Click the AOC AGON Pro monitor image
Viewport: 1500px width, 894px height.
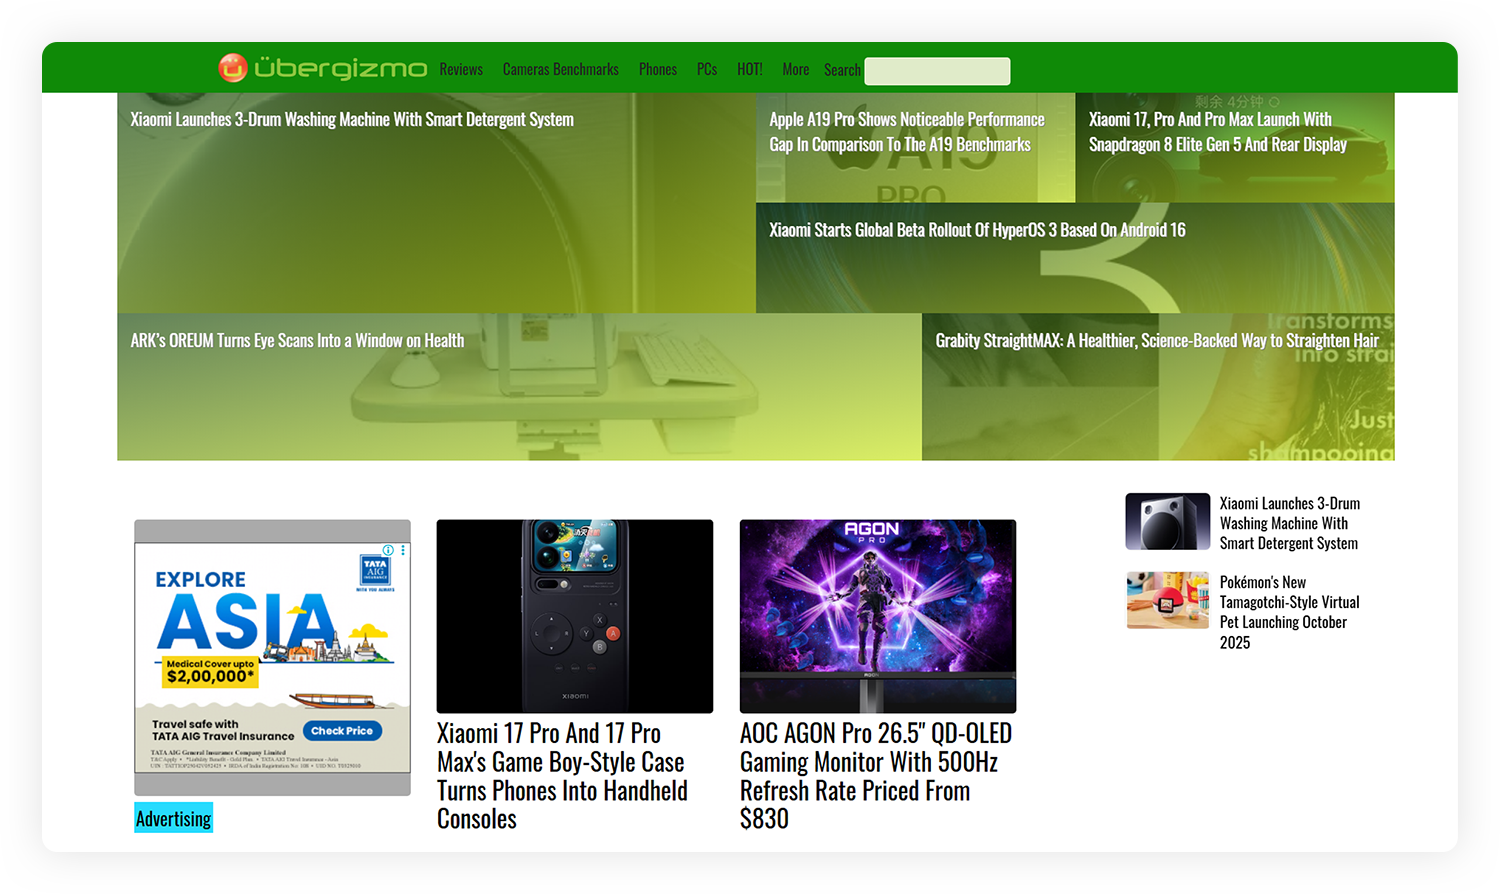pyautogui.click(x=877, y=616)
